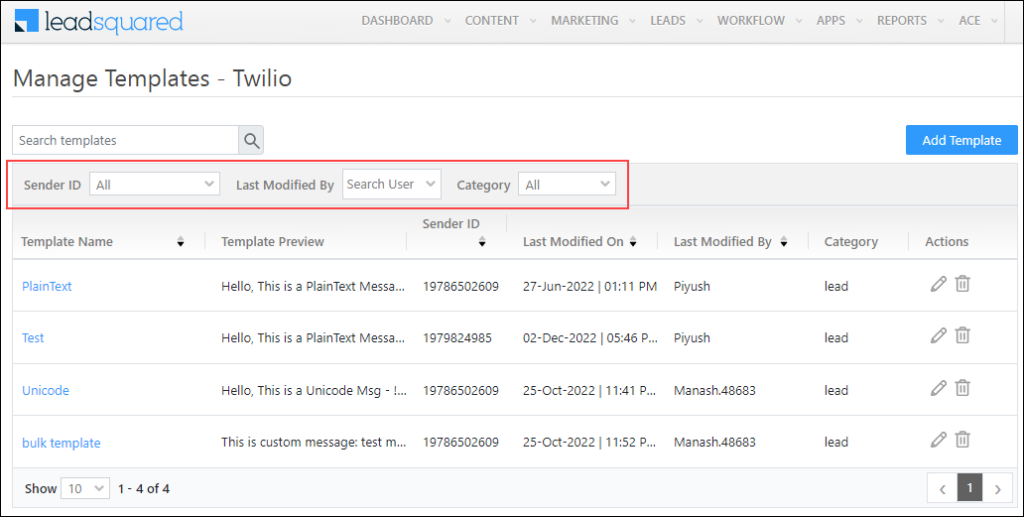This screenshot has width=1024, height=517.
Task: Delete the Unicode template via trash icon
Action: [962, 388]
